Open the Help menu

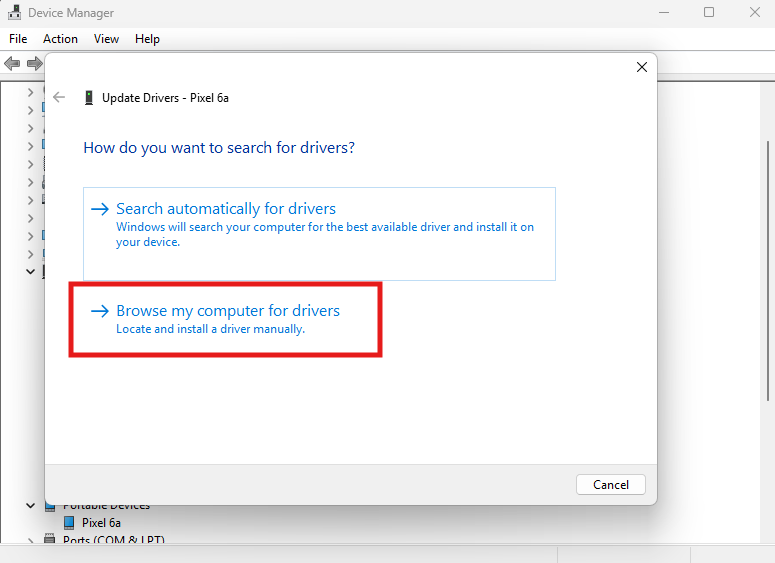tap(147, 39)
